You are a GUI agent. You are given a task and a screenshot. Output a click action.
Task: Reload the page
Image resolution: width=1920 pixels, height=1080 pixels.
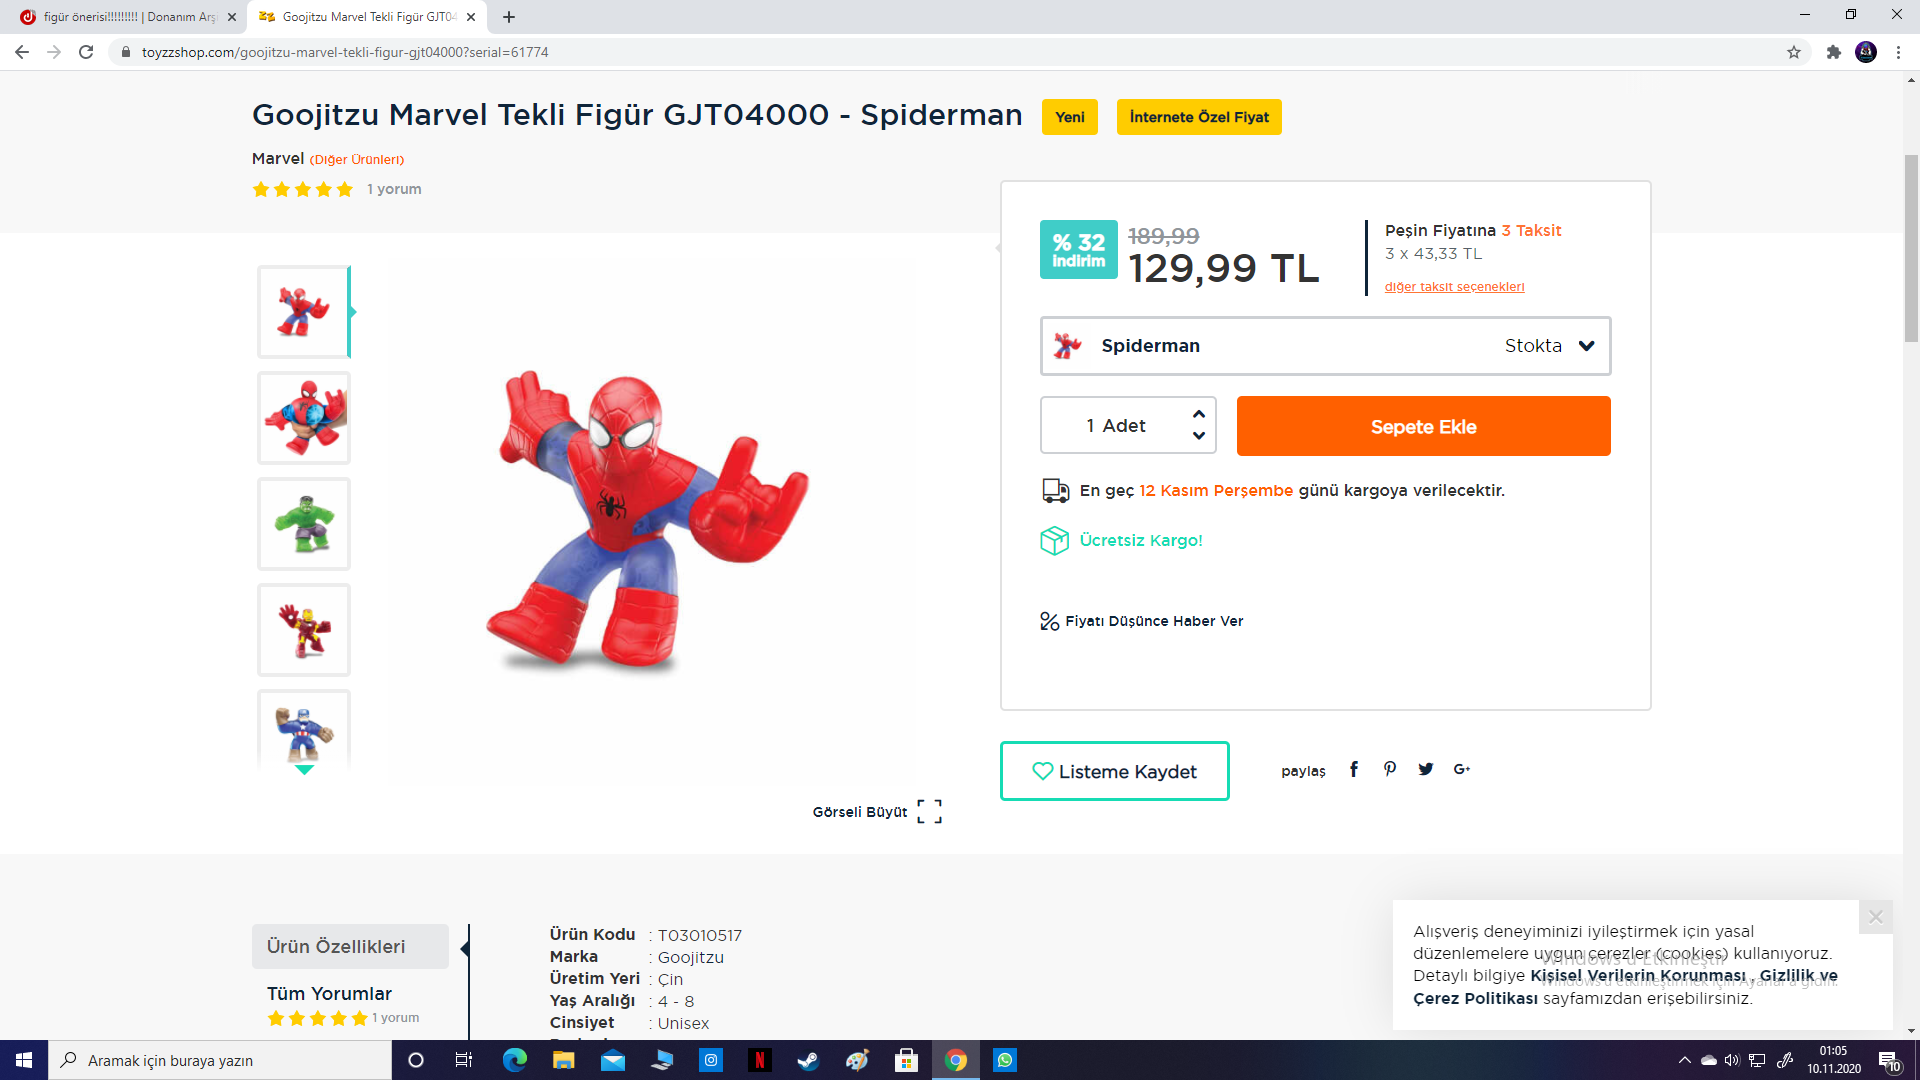[x=86, y=52]
